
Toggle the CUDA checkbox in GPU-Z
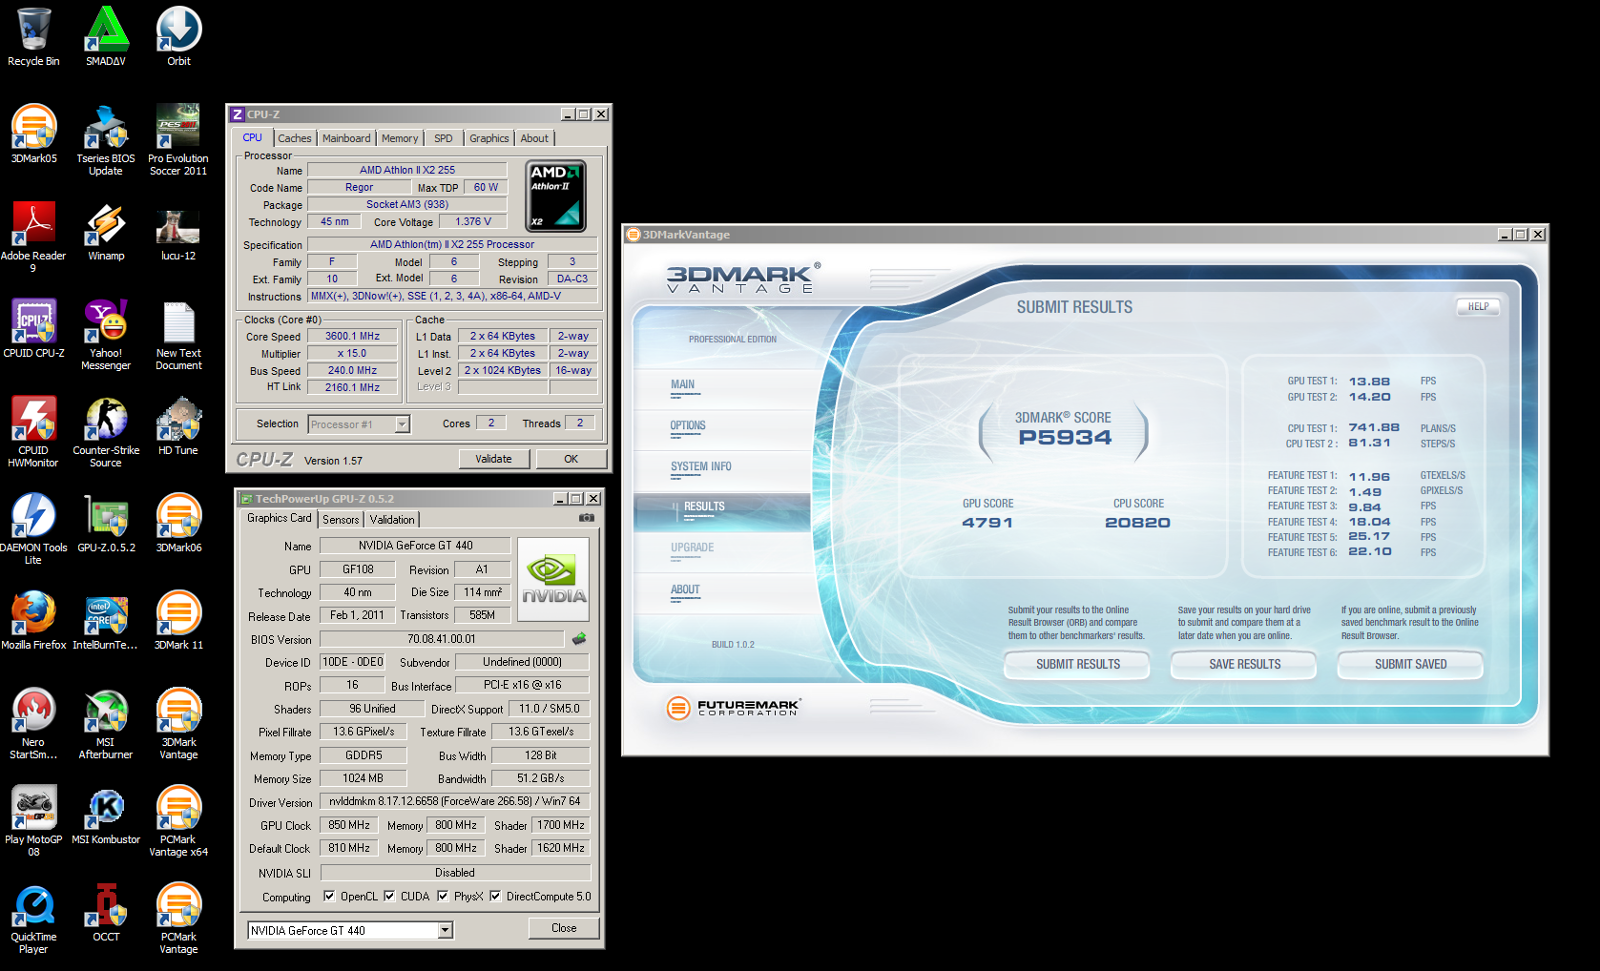point(389,896)
